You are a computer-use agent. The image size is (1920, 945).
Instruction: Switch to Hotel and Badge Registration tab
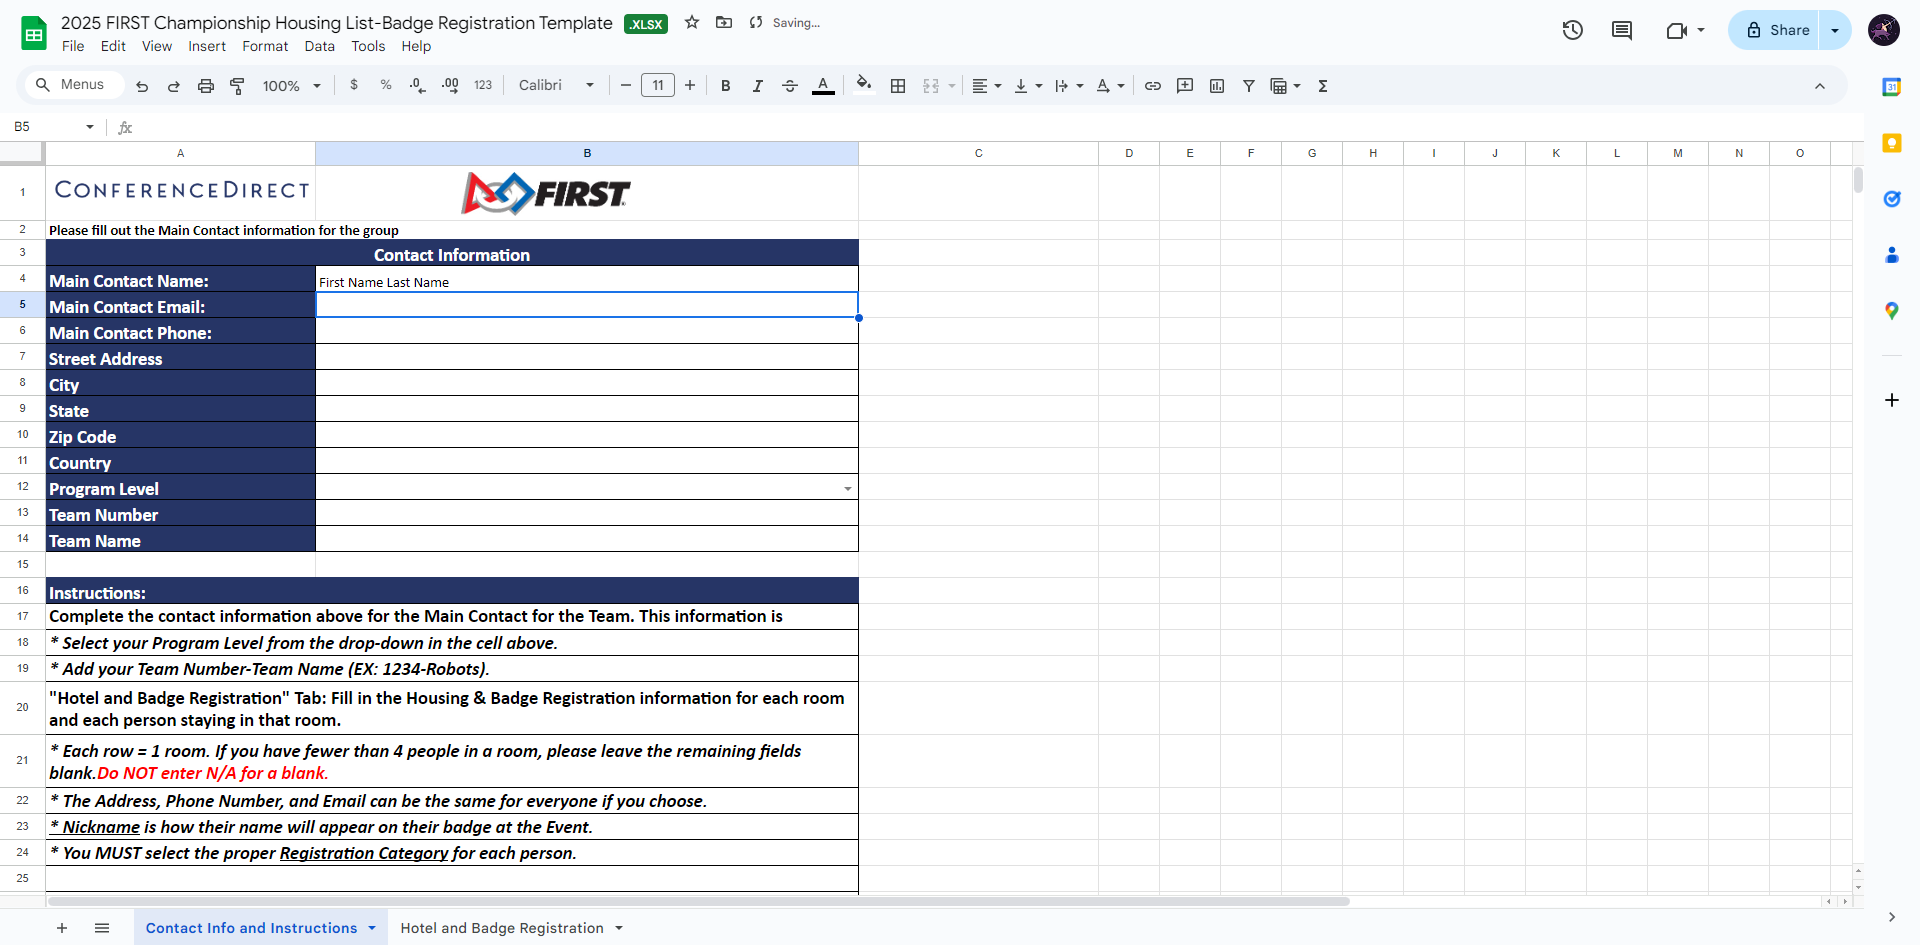[x=502, y=928]
